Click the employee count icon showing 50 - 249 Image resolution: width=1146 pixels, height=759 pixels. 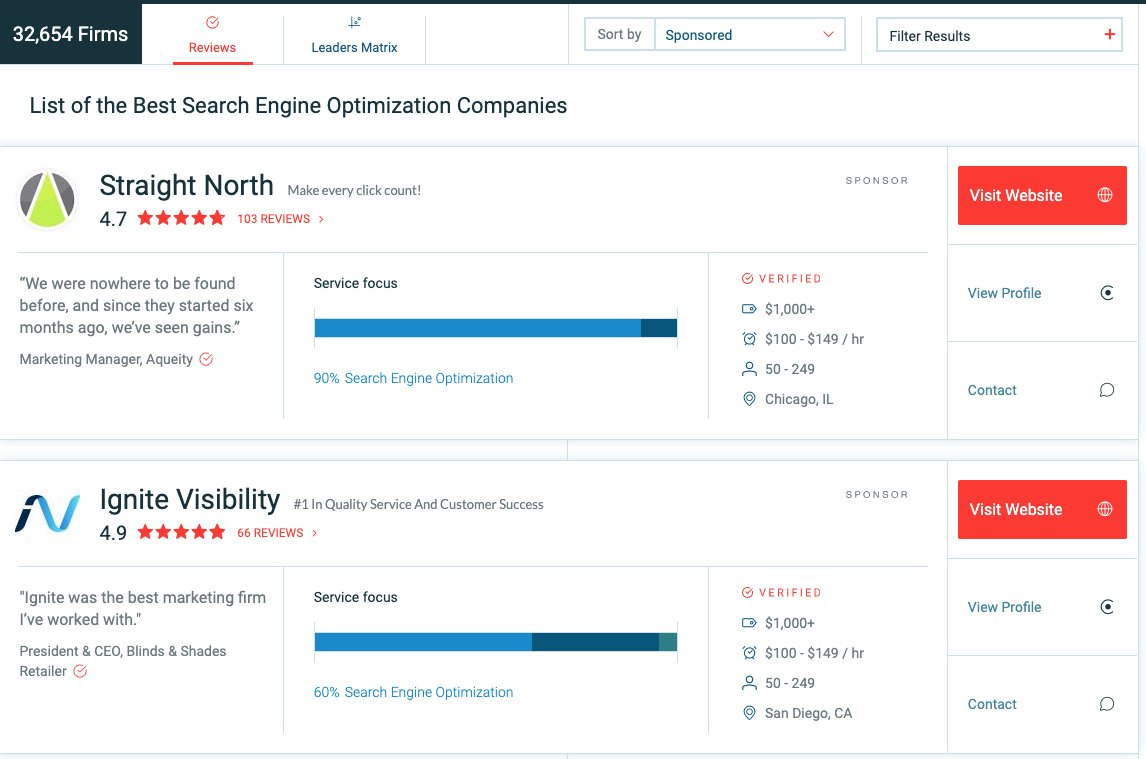(x=749, y=368)
